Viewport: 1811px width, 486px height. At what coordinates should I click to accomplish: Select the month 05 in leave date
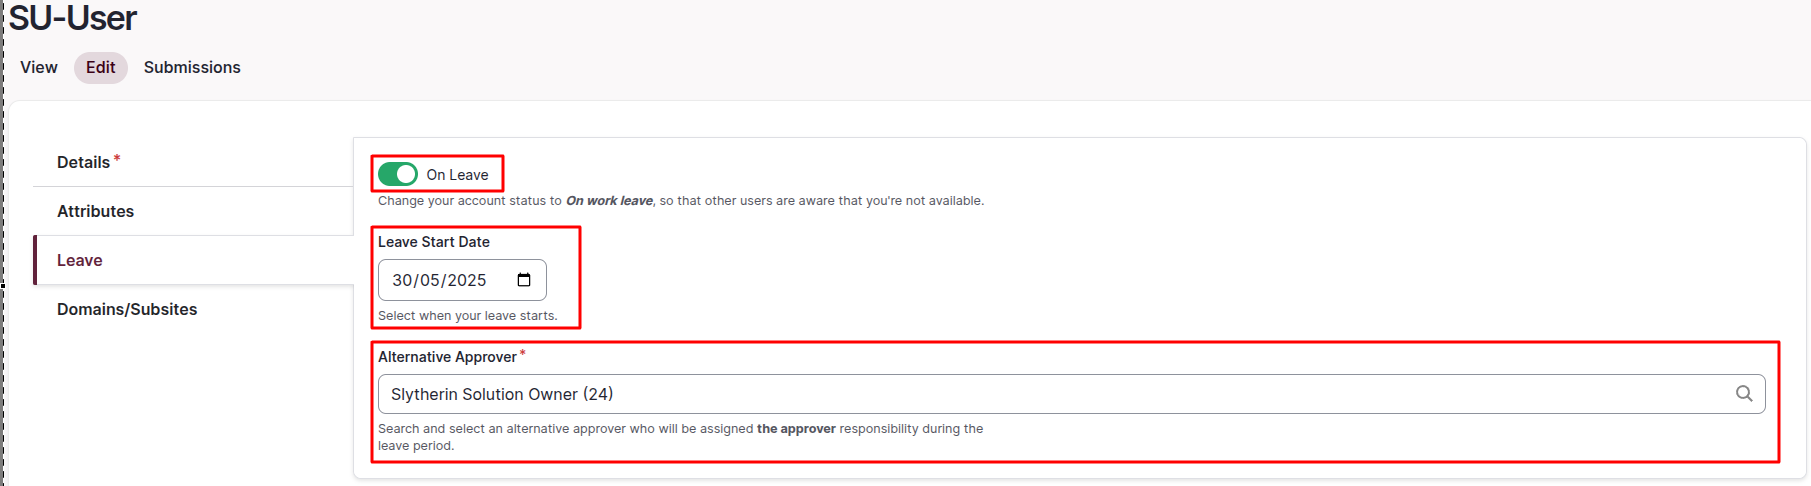[430, 280]
